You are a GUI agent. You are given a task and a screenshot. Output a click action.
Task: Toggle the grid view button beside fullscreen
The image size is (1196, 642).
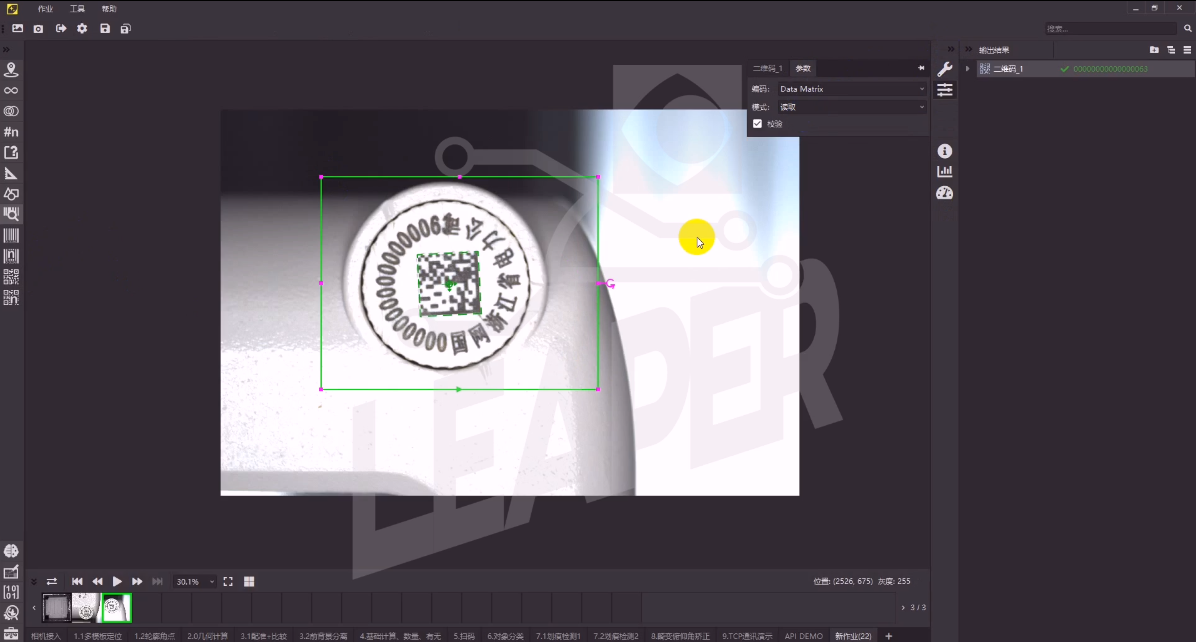coord(249,581)
